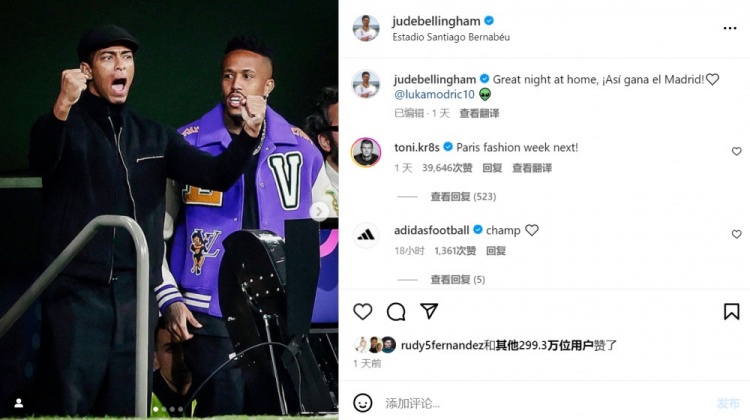The height and width of the screenshot is (420, 750).
Task: Expand 523 replies under toni.kr8s comment
Action: pyautogui.click(x=463, y=197)
